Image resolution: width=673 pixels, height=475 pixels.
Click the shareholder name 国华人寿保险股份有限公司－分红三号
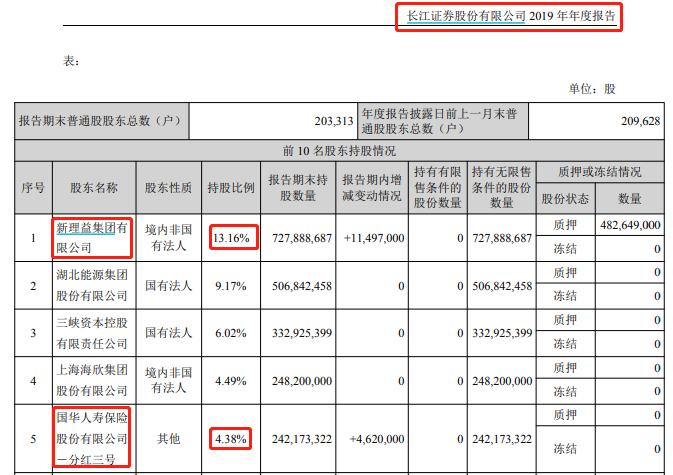pyautogui.click(x=92, y=439)
